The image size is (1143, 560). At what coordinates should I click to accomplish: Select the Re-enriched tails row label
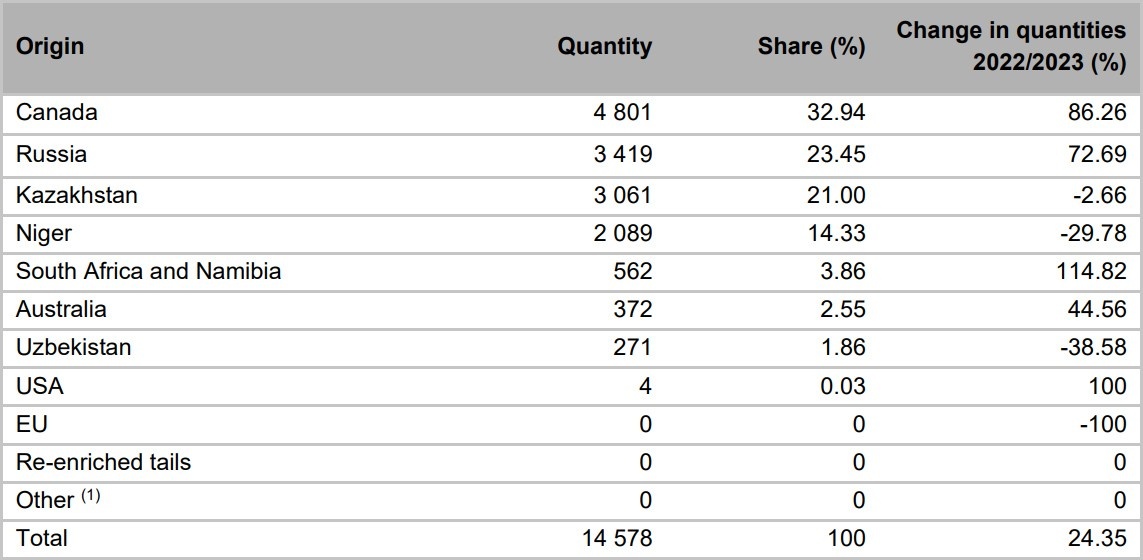[x=104, y=462]
